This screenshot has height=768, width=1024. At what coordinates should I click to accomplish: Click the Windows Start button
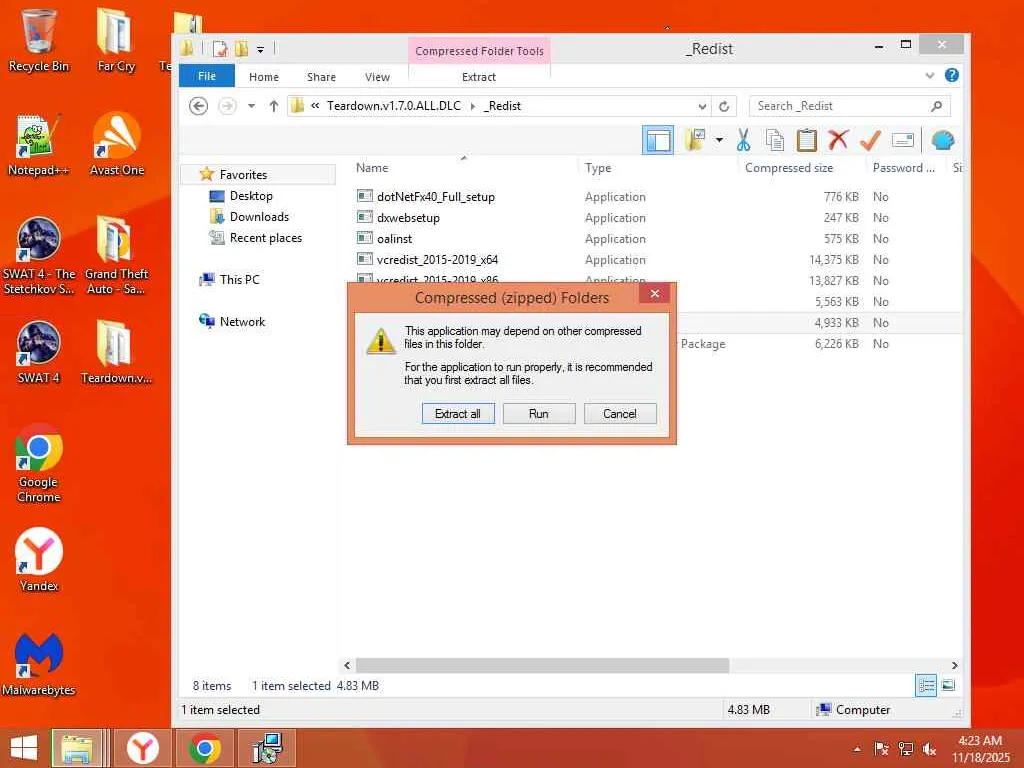[24, 748]
